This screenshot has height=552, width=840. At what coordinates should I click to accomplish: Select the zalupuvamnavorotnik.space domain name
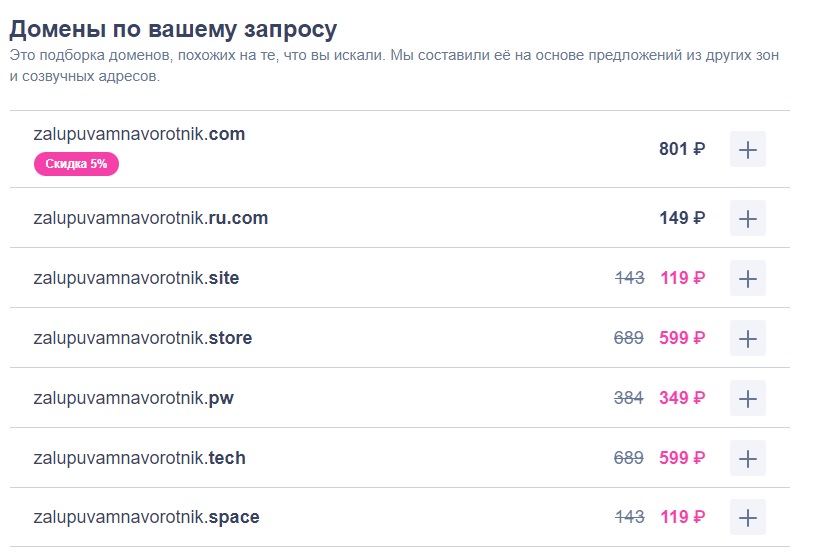pyautogui.click(x=146, y=517)
